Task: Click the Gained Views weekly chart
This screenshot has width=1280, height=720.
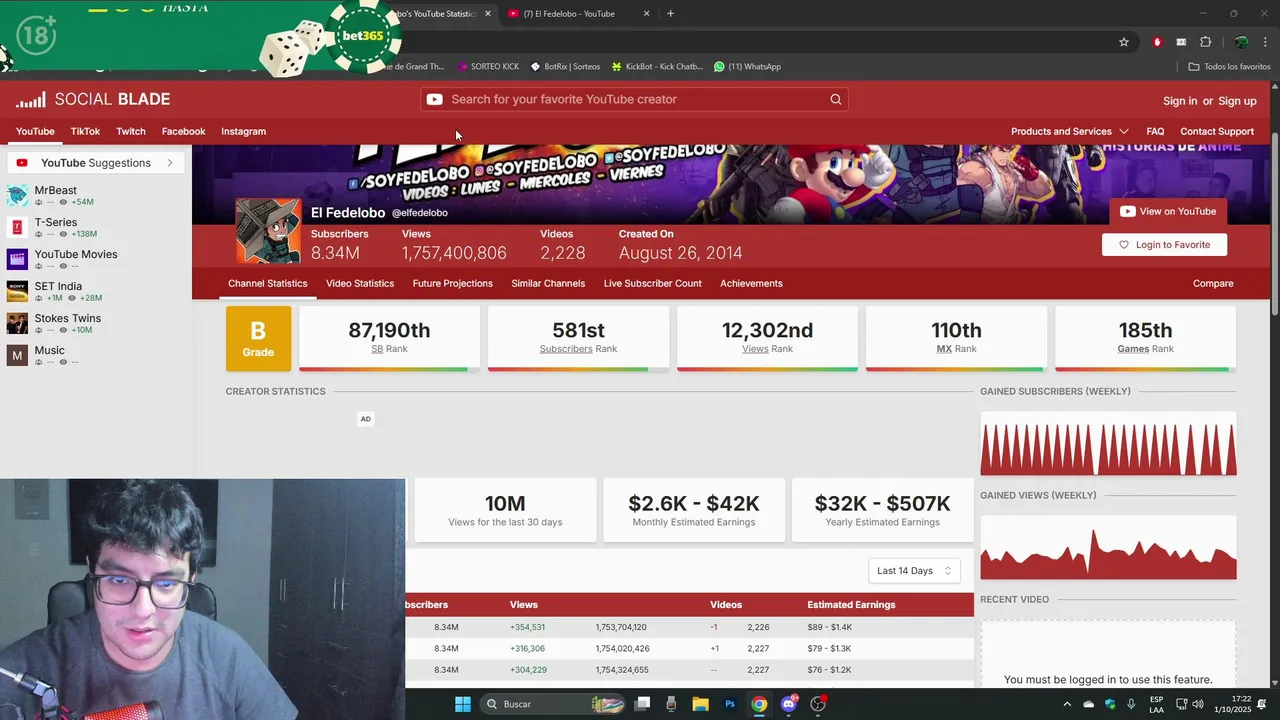Action: (x=1108, y=547)
